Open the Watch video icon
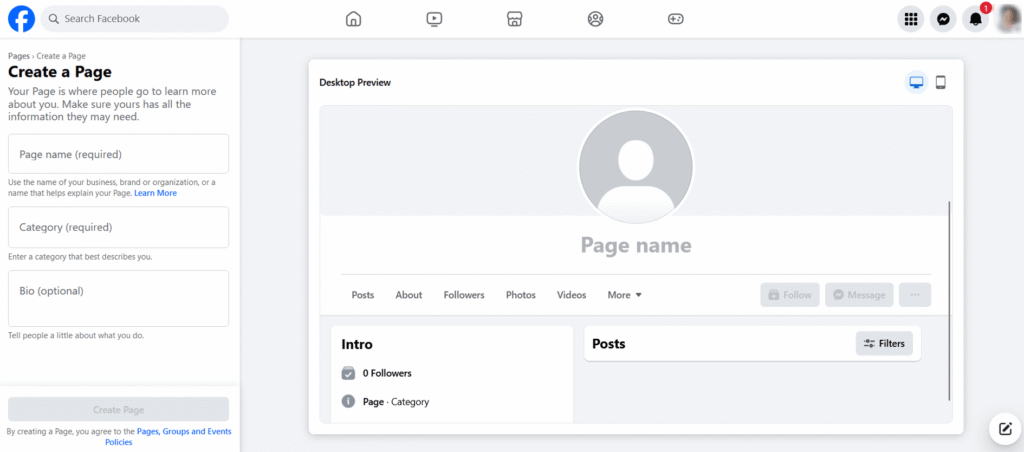Image resolution: width=1024 pixels, height=452 pixels. coord(434,19)
